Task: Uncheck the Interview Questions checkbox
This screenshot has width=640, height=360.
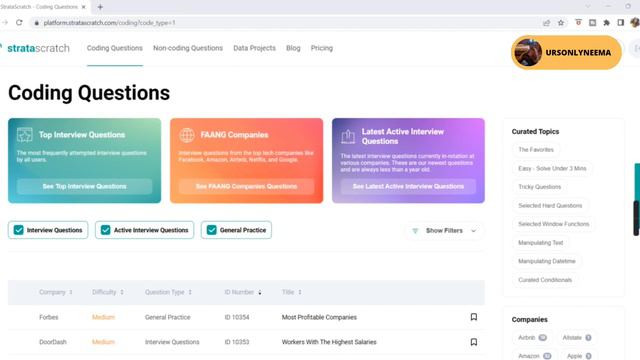Action: [x=18, y=230]
